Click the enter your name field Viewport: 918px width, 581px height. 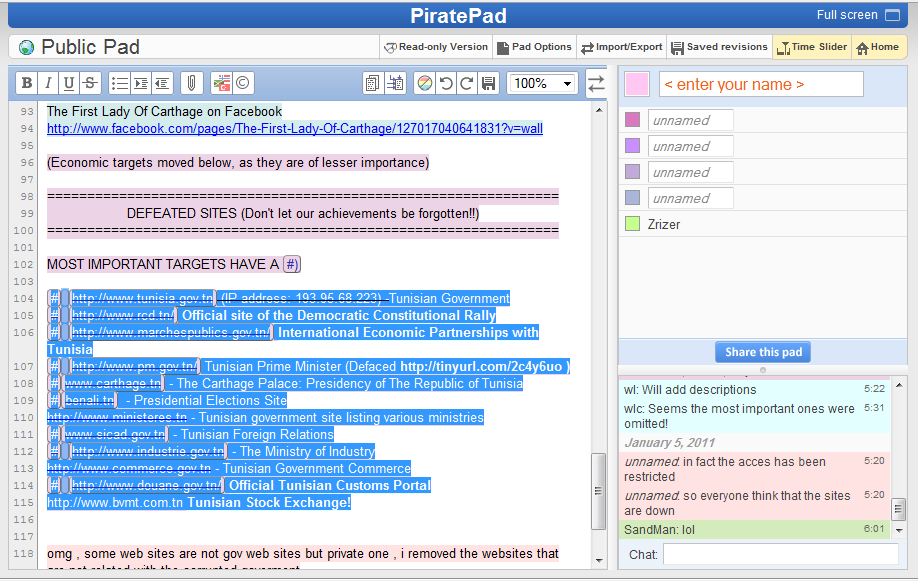coord(761,84)
